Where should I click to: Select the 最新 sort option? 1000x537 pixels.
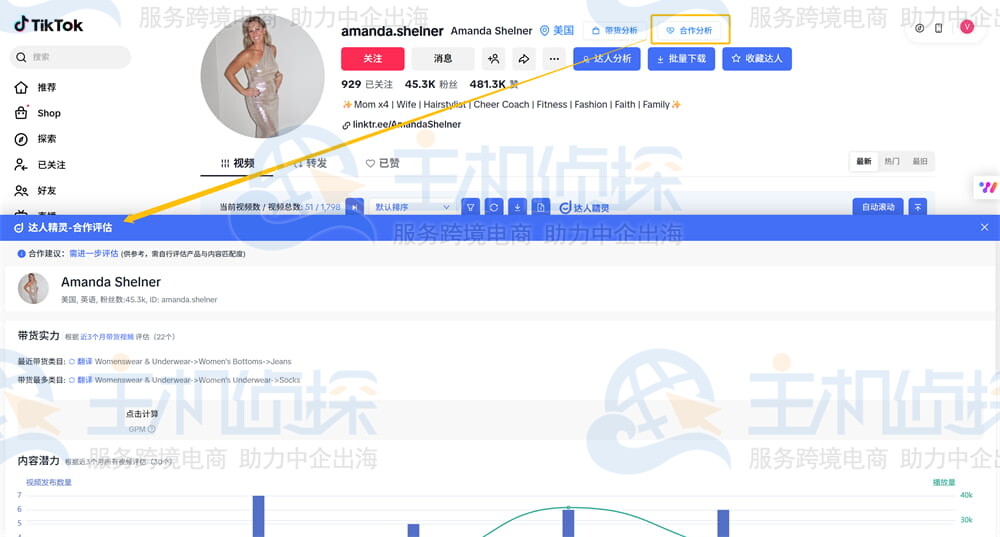pos(864,161)
